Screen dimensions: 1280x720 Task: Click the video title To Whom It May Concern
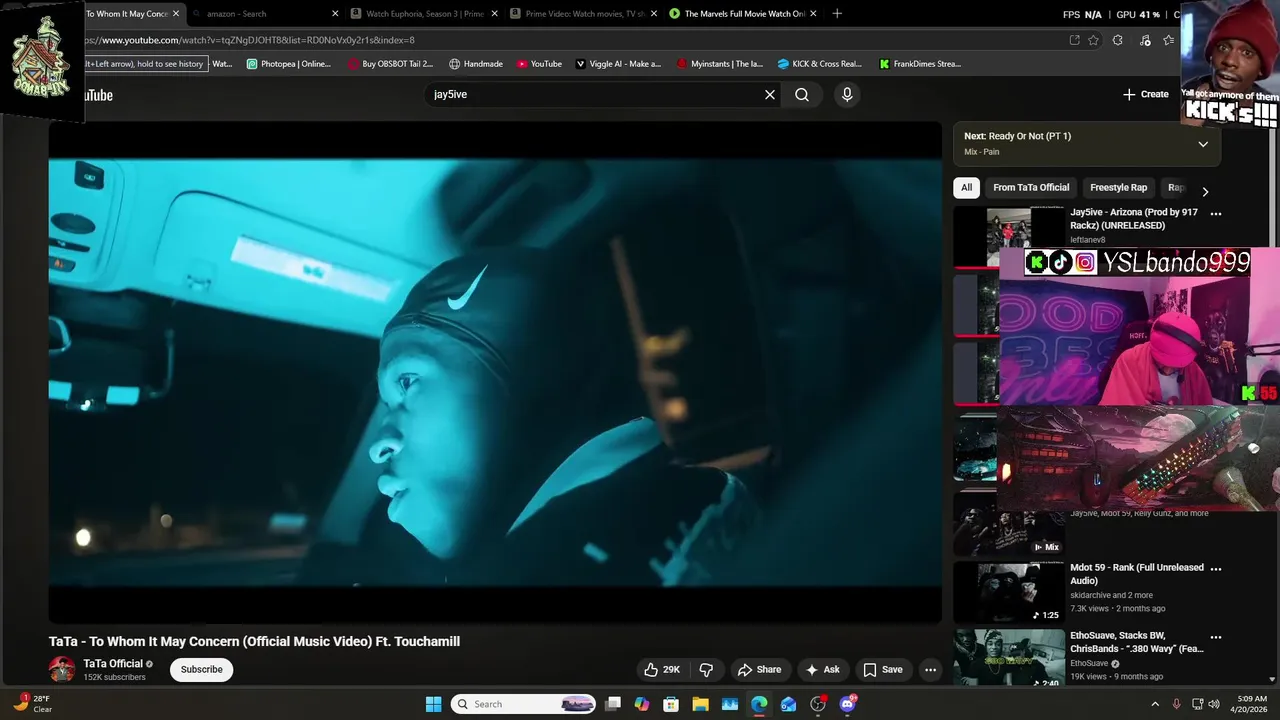coord(254,641)
